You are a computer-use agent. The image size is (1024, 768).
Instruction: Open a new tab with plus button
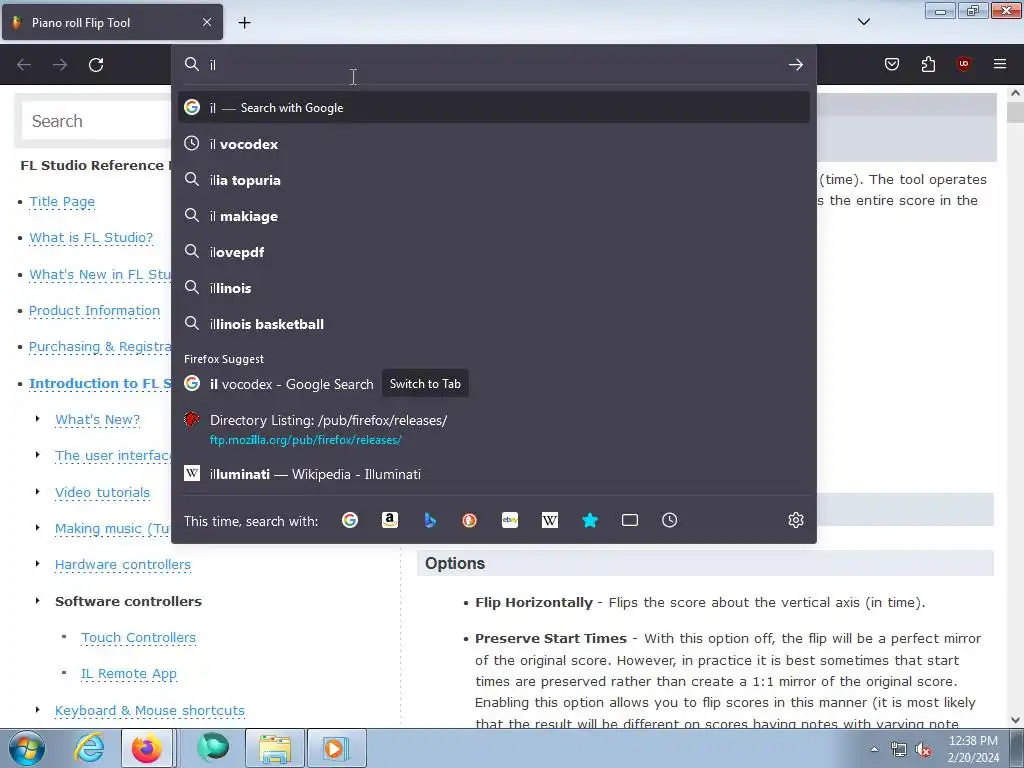tap(244, 23)
